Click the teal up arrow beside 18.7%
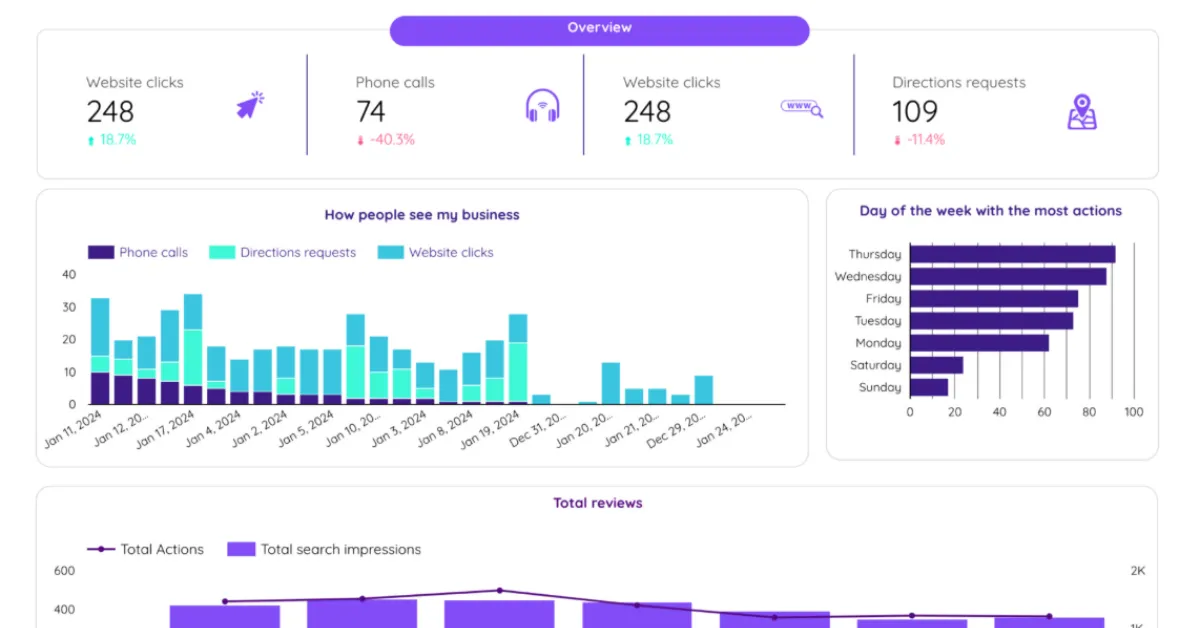This screenshot has width=1200, height=628. pyautogui.click(x=91, y=140)
